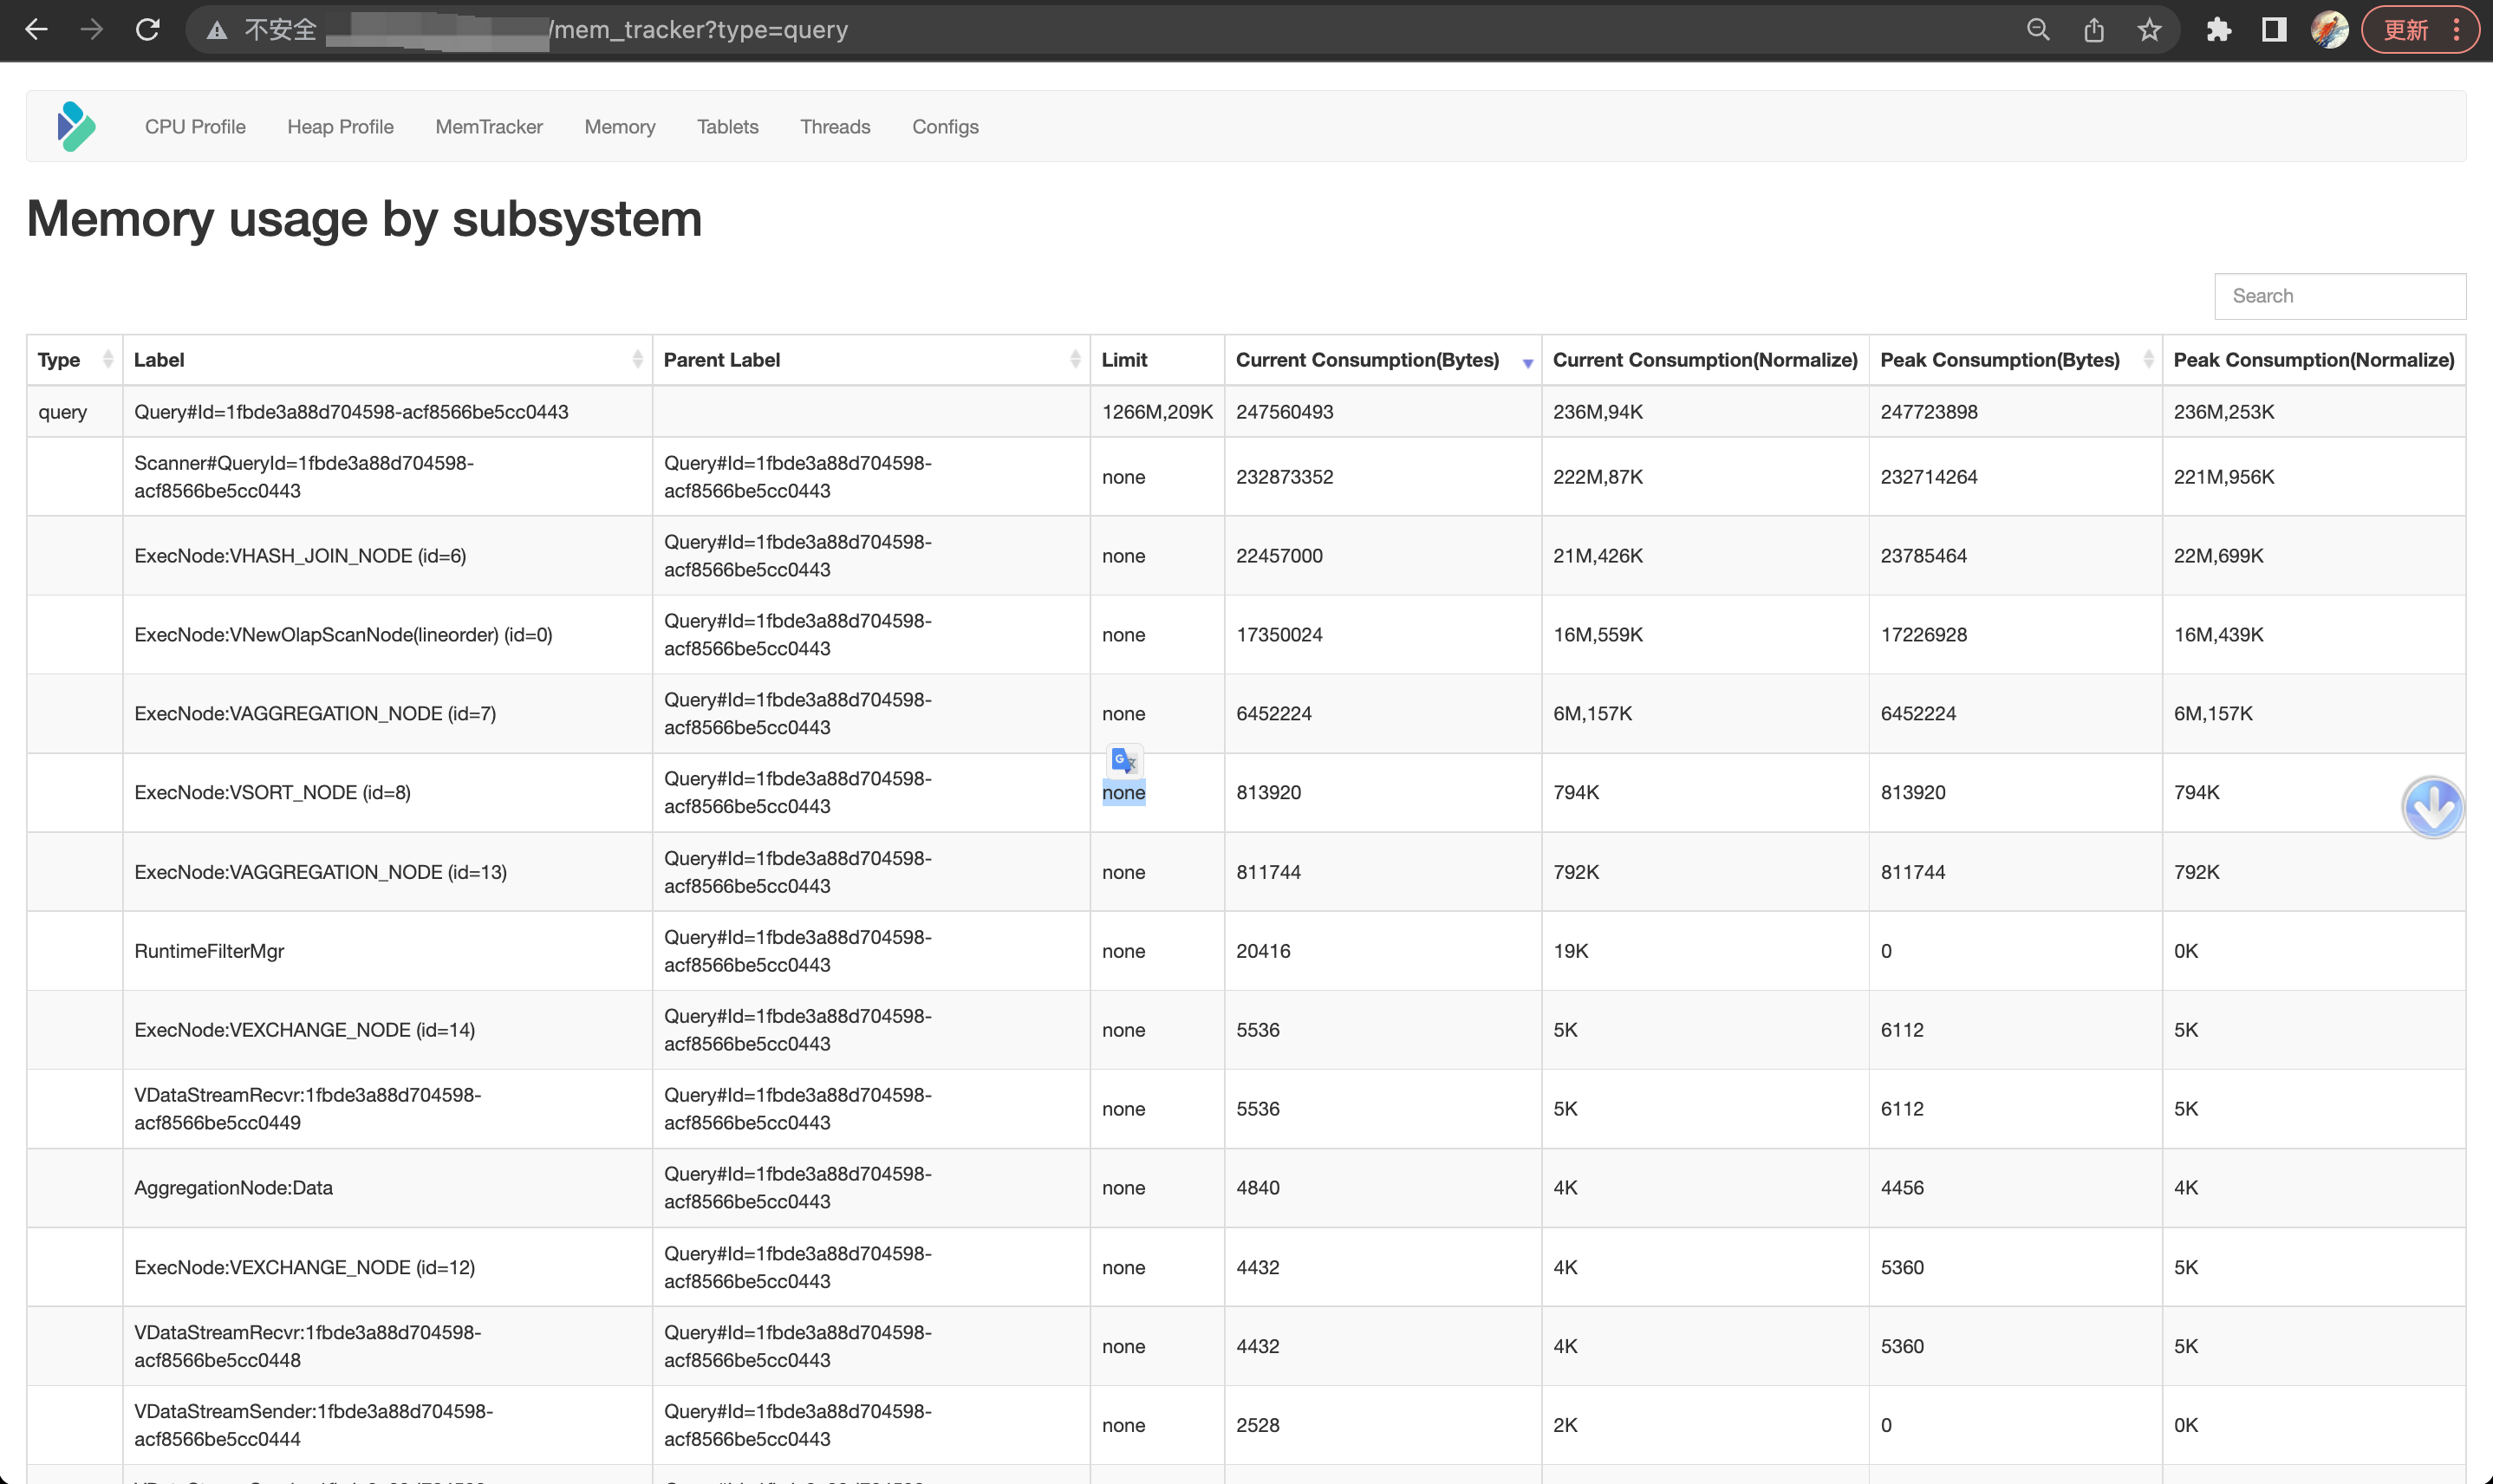Switch to the Tablets tab
Screen dimensions: 2493x1484
coord(728,126)
